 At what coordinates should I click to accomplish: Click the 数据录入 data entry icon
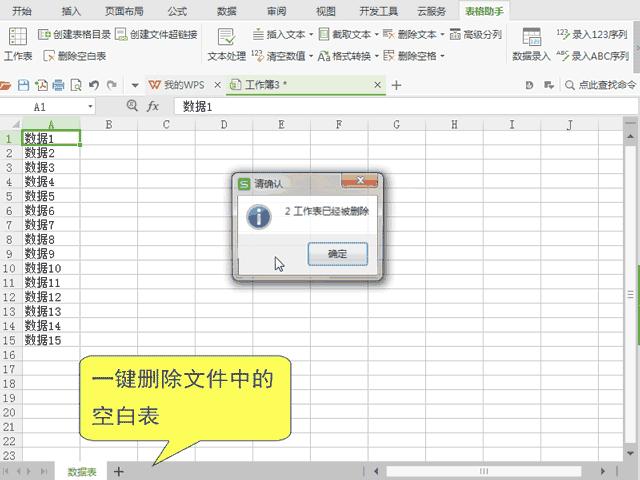pos(531,37)
